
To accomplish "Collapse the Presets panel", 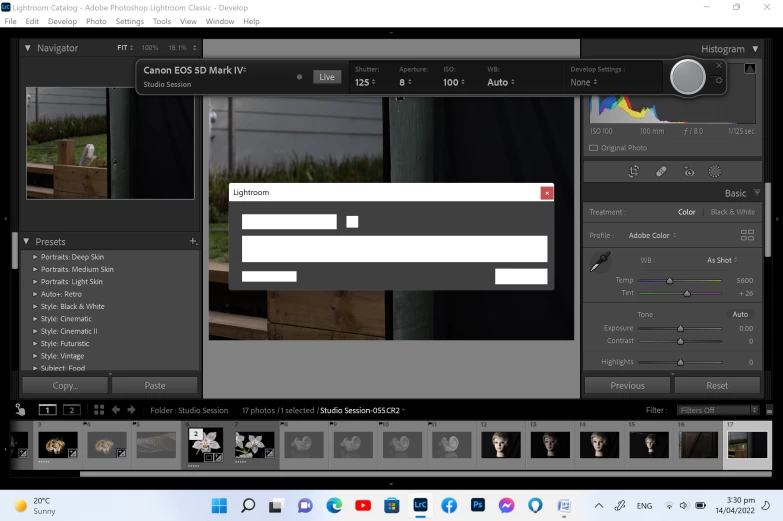I will tap(26, 241).
